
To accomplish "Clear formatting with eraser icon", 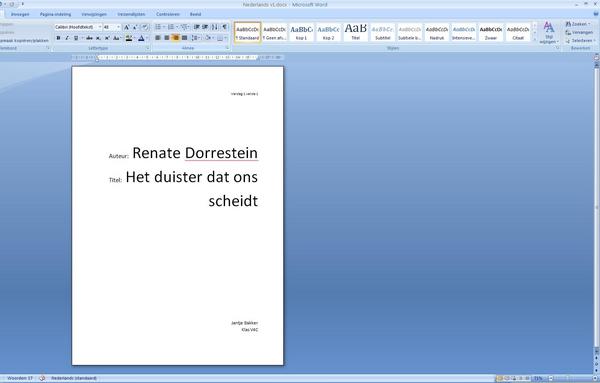I will click(145, 27).
